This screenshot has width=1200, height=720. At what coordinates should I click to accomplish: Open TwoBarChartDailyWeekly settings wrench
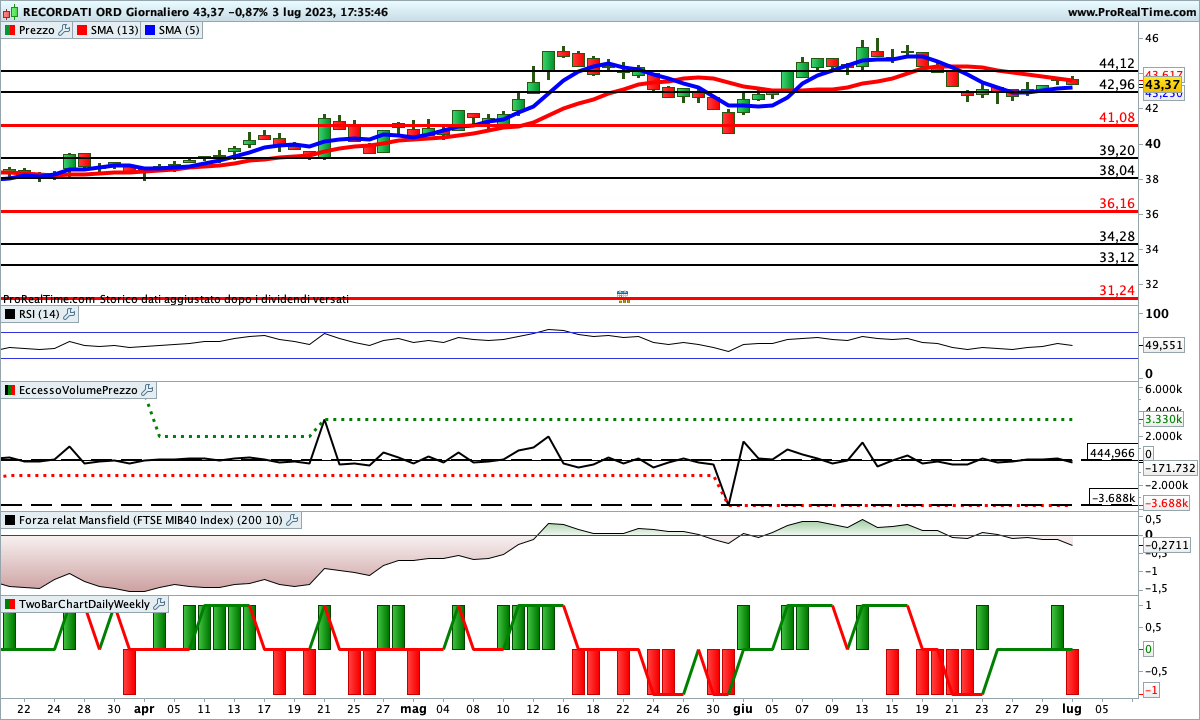[160, 604]
